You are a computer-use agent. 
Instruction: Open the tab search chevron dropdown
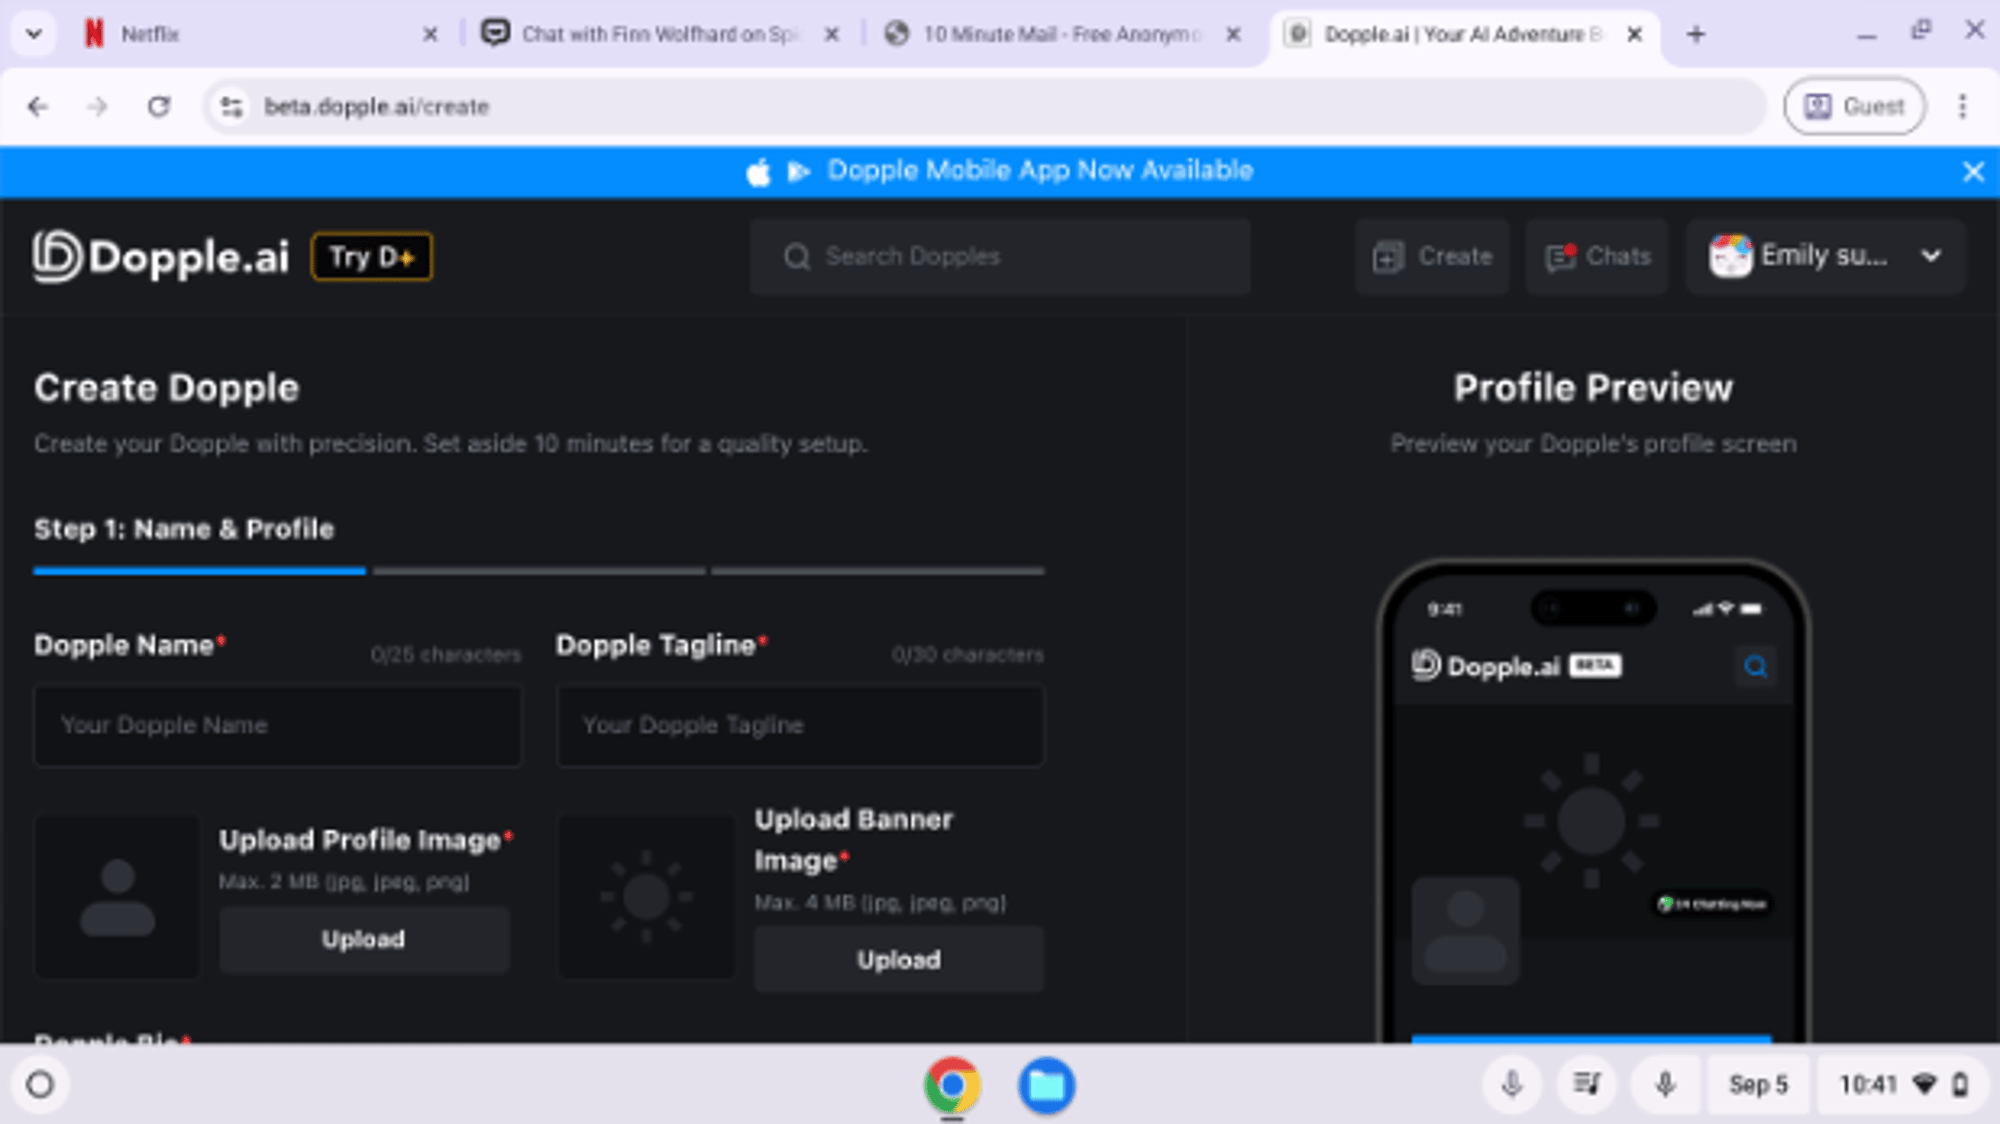coord(34,34)
